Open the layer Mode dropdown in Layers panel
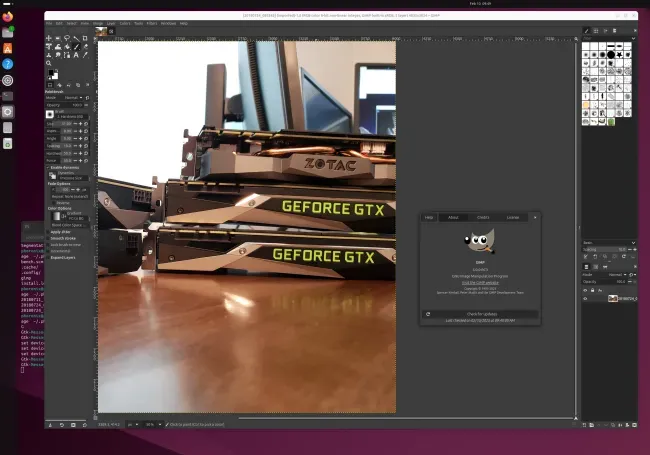Screen dimensions: 650x455 [x=617, y=275]
